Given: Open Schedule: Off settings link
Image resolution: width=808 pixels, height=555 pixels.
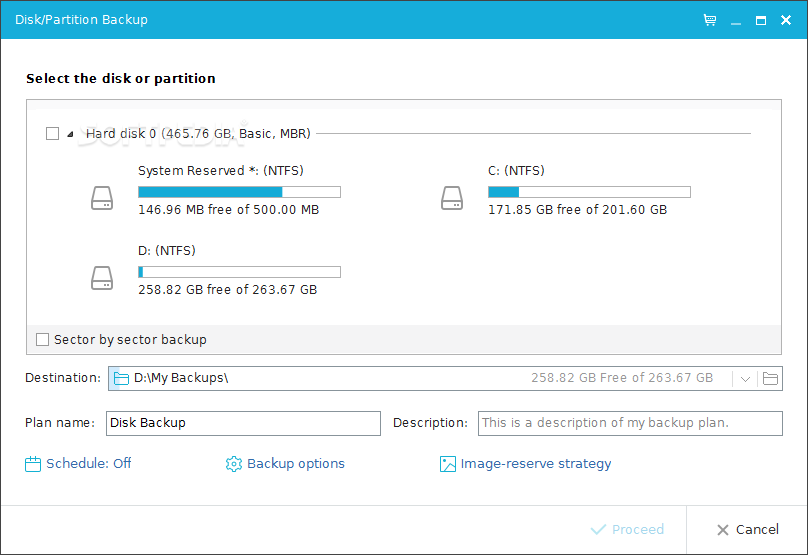Looking at the screenshot, I should pyautogui.click(x=89, y=463).
